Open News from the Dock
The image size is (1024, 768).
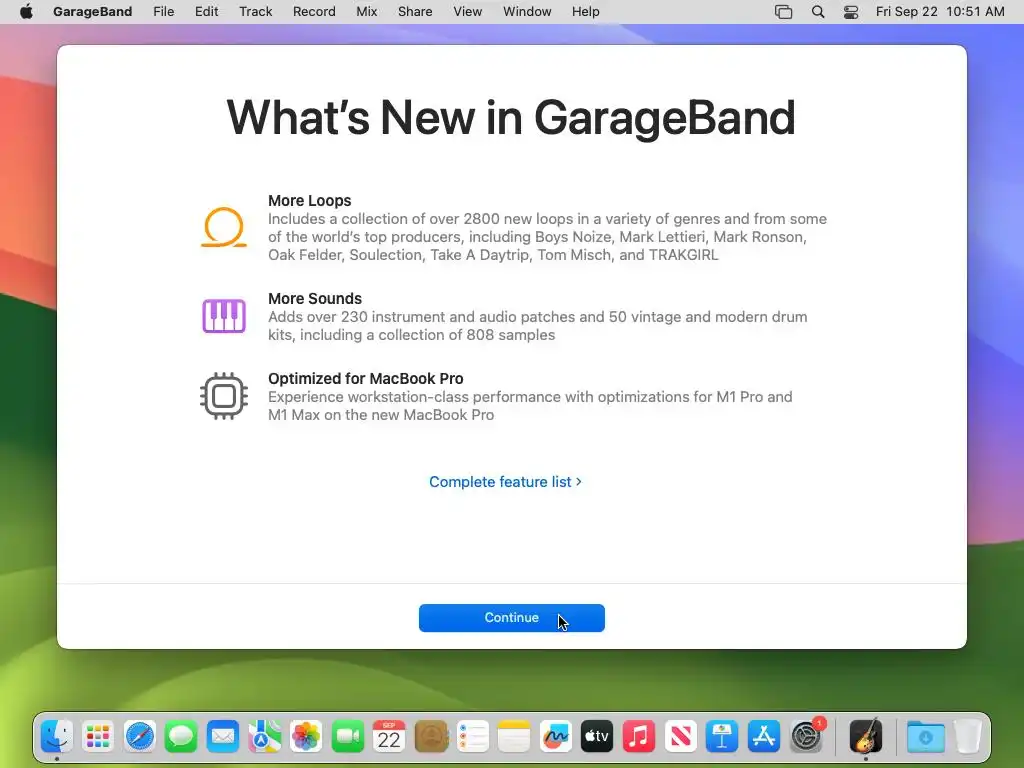click(x=680, y=737)
